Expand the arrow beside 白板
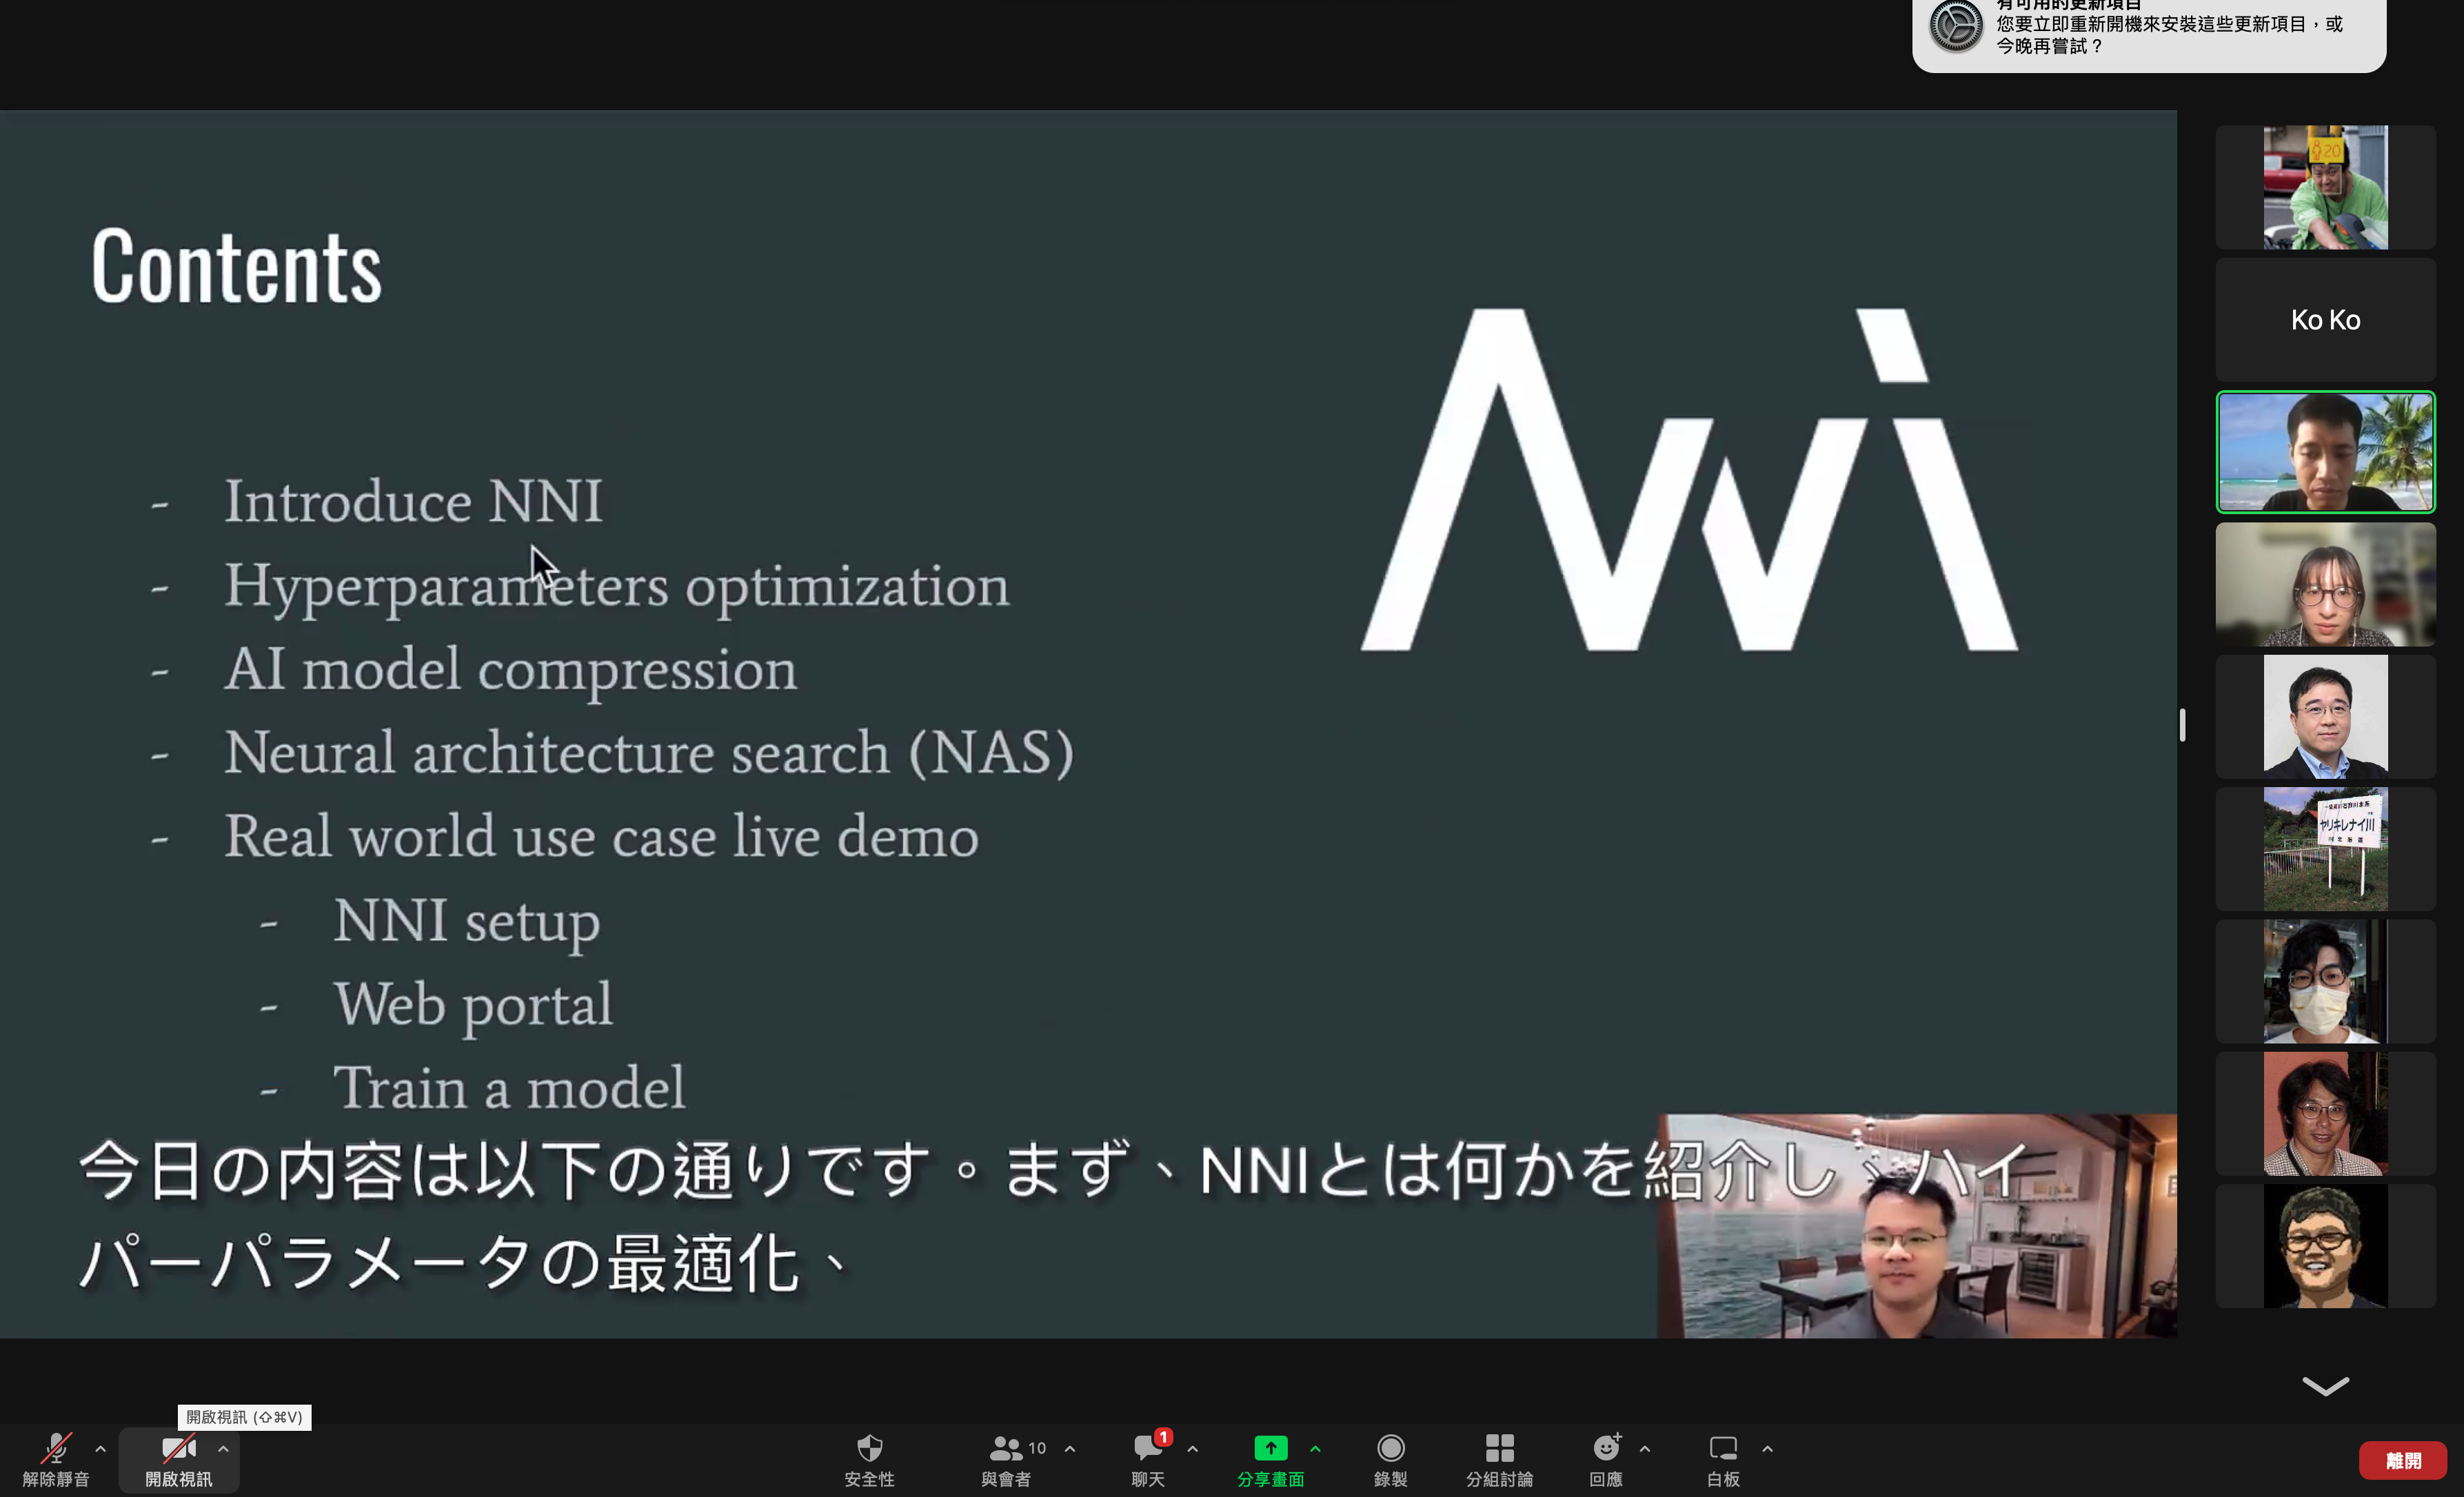 pyautogui.click(x=1768, y=1448)
